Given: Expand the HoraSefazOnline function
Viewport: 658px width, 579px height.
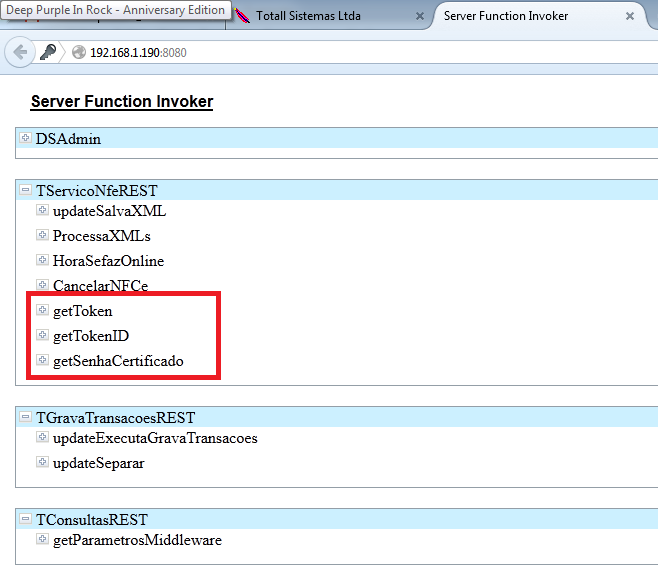Looking at the screenshot, I should pos(42,260).
